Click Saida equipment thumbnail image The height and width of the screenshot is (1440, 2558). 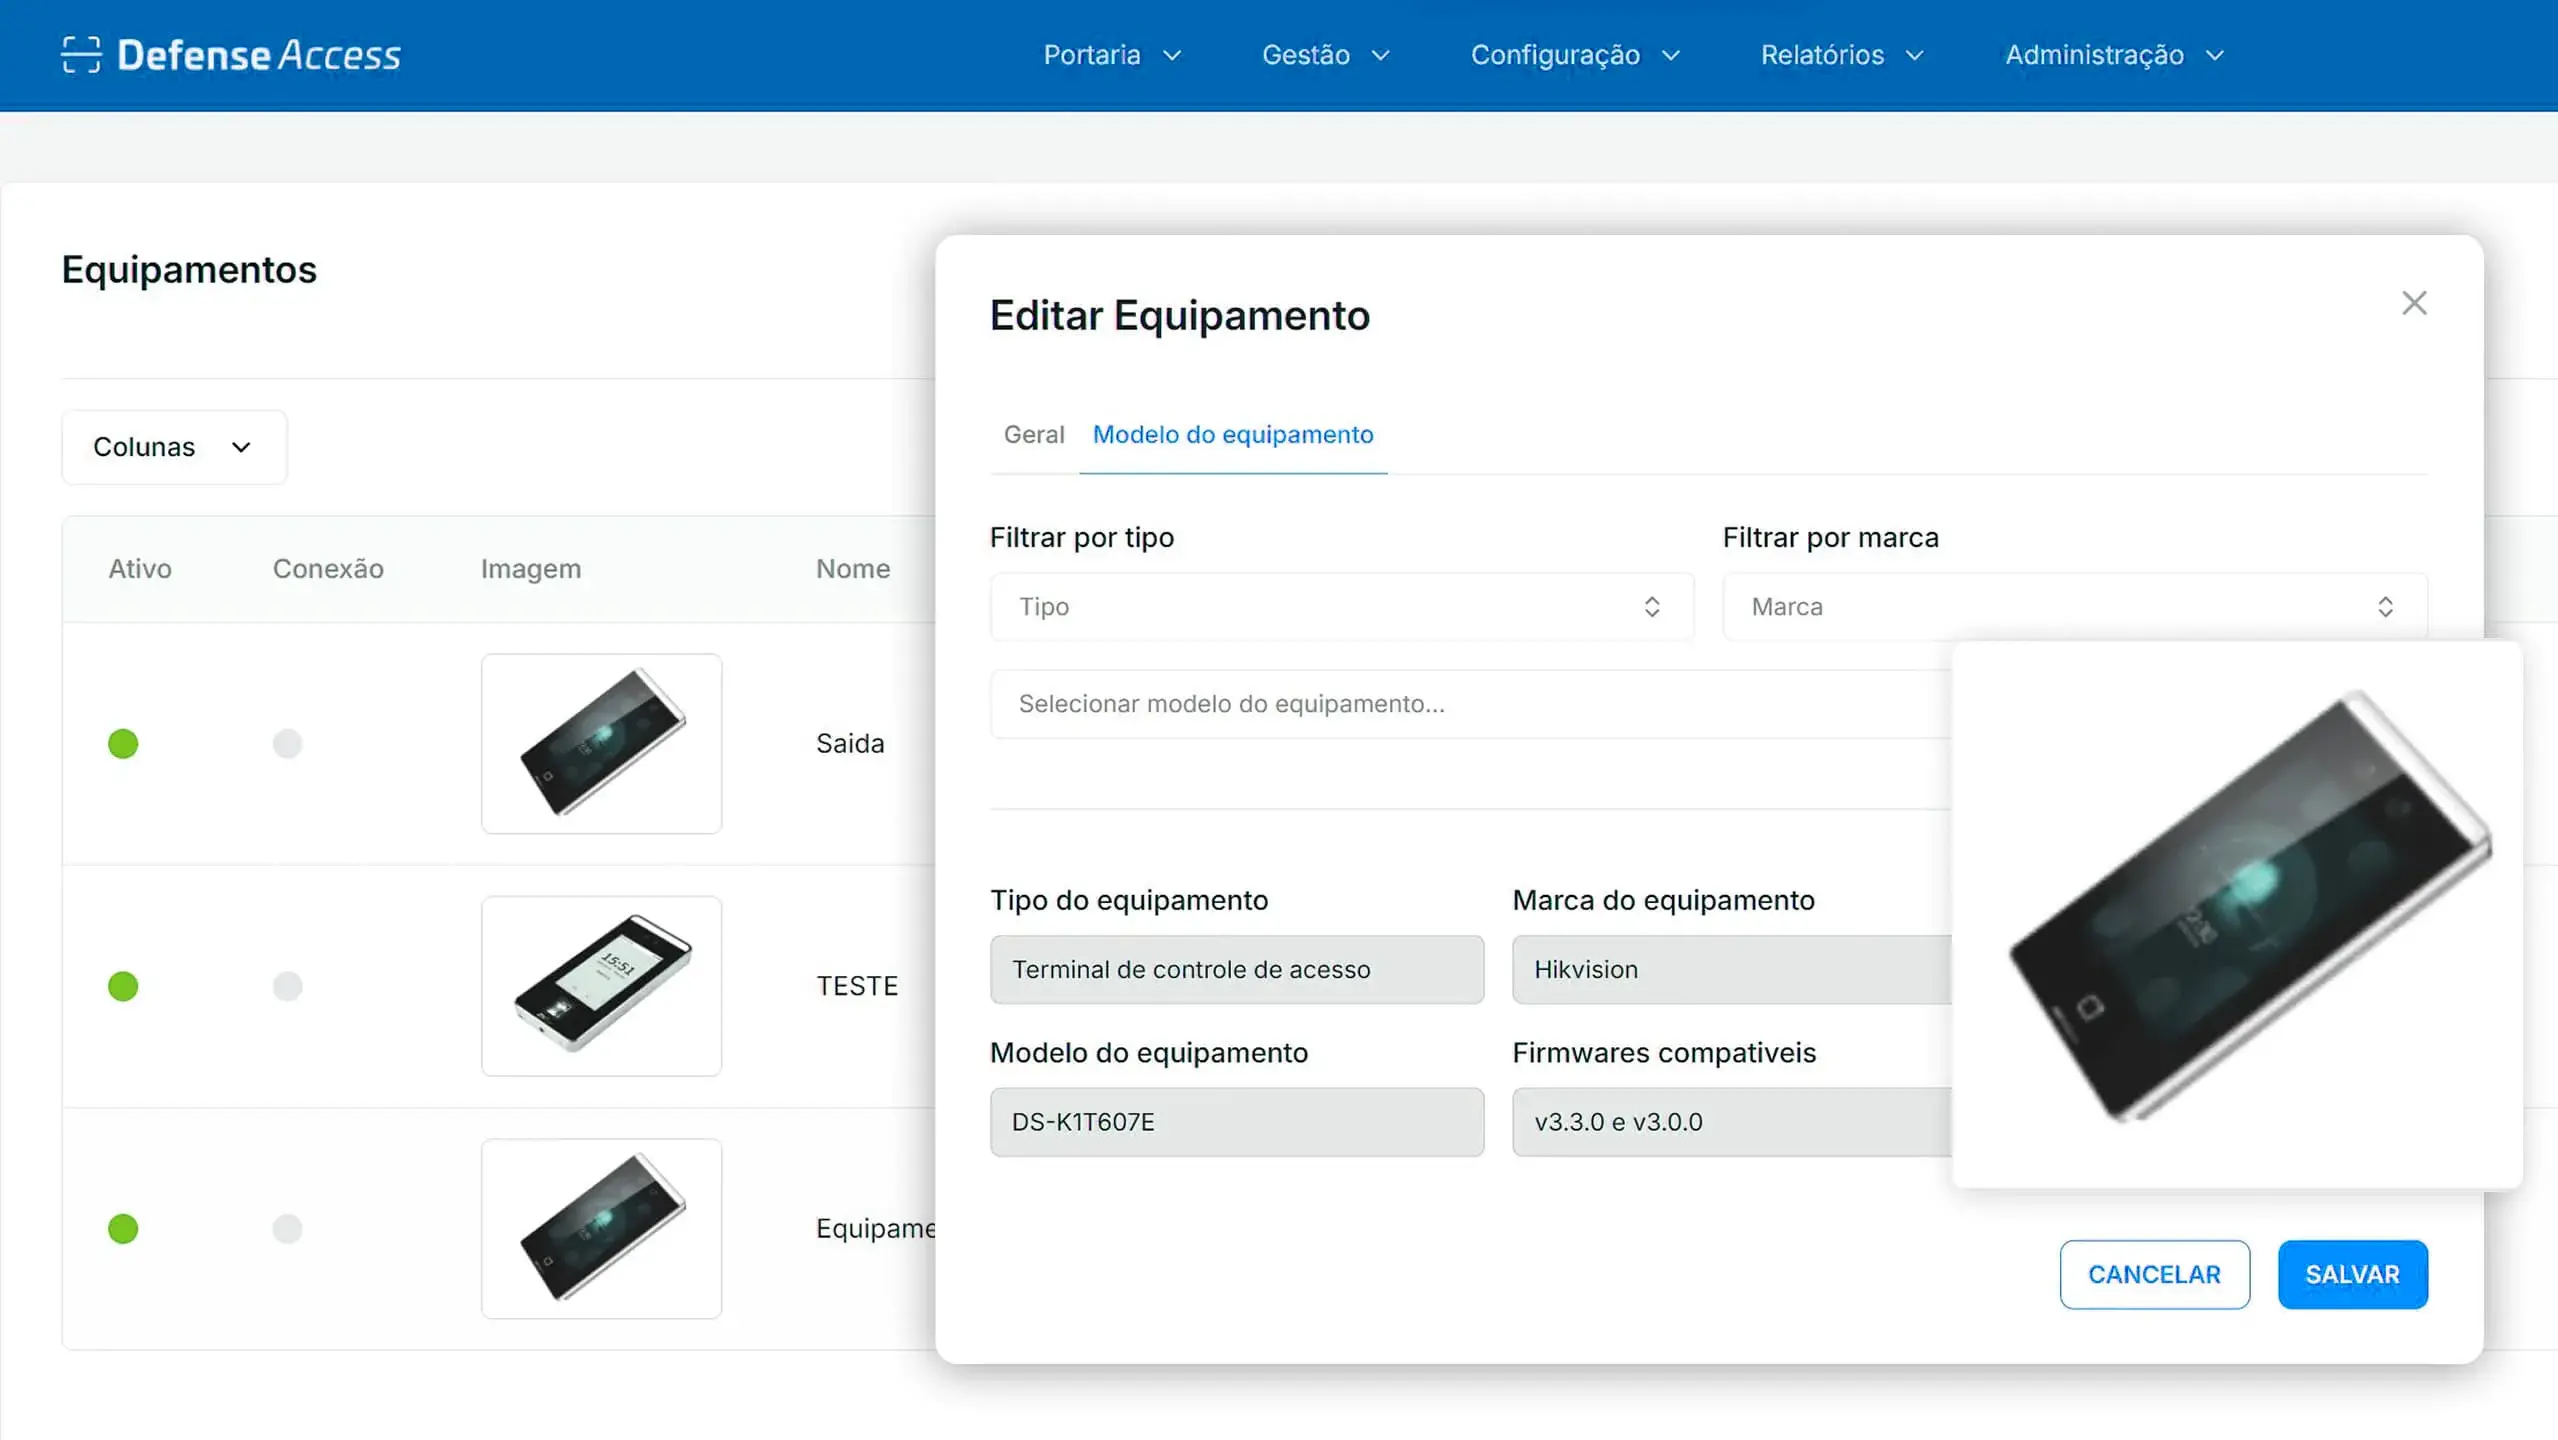tap(601, 743)
